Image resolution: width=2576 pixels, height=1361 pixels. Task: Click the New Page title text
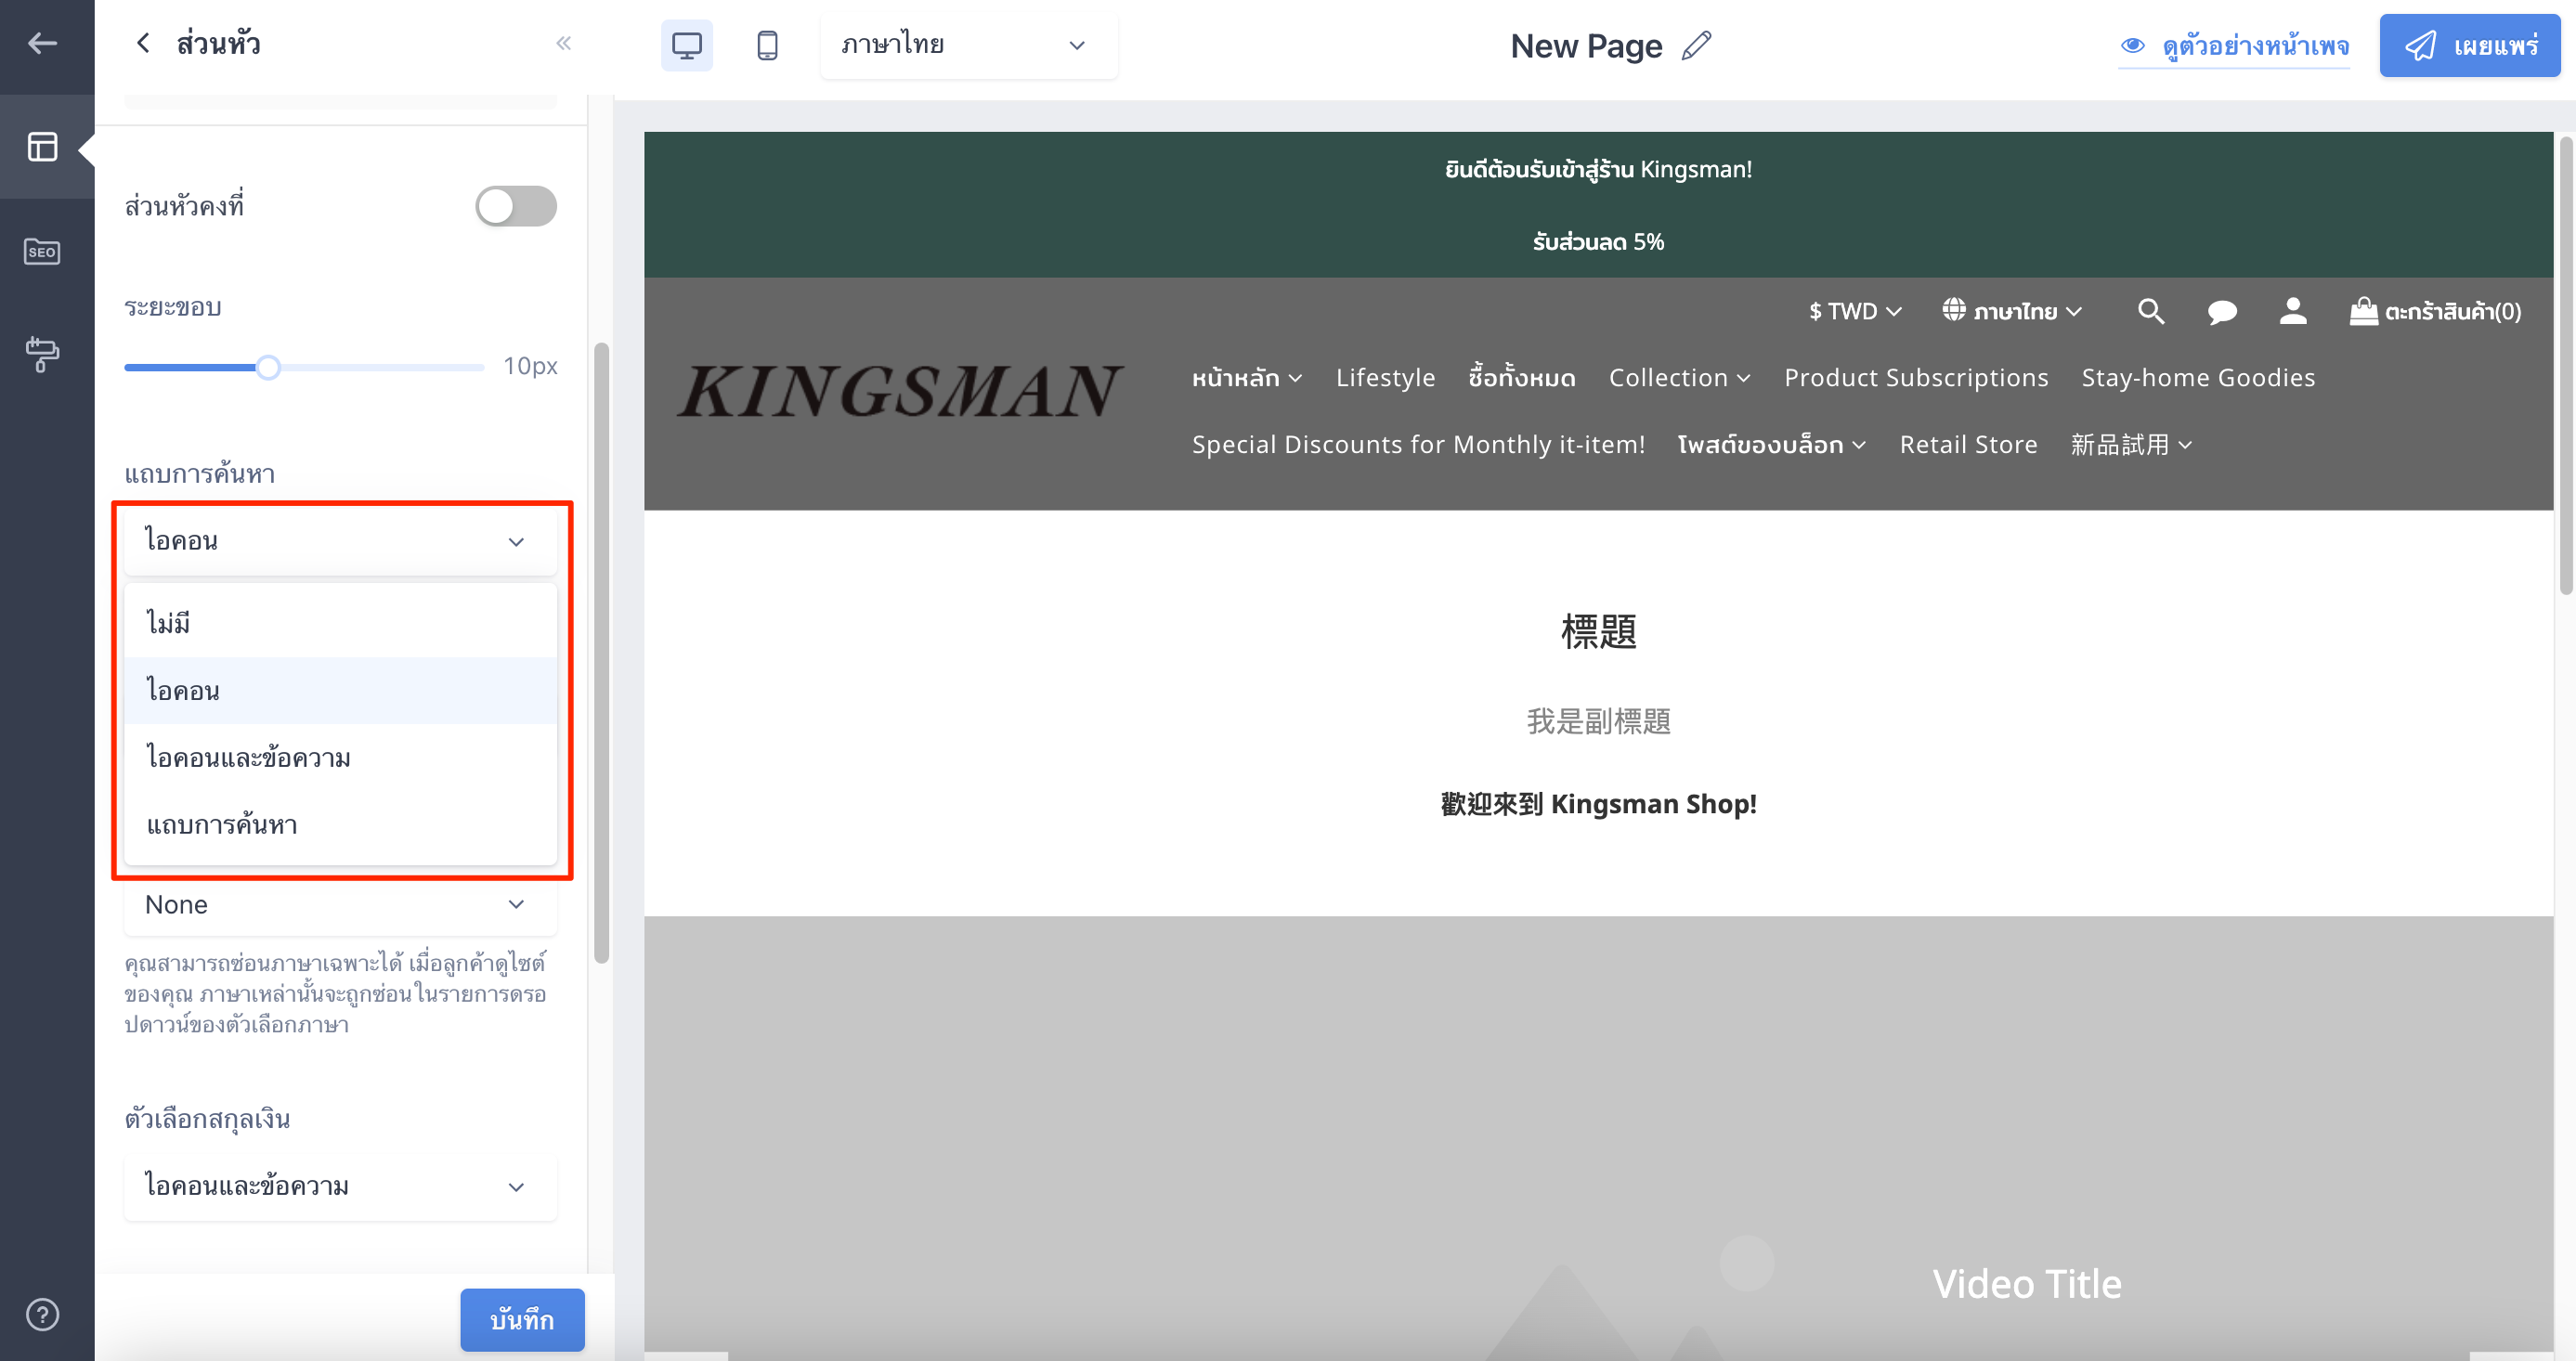(1586, 46)
